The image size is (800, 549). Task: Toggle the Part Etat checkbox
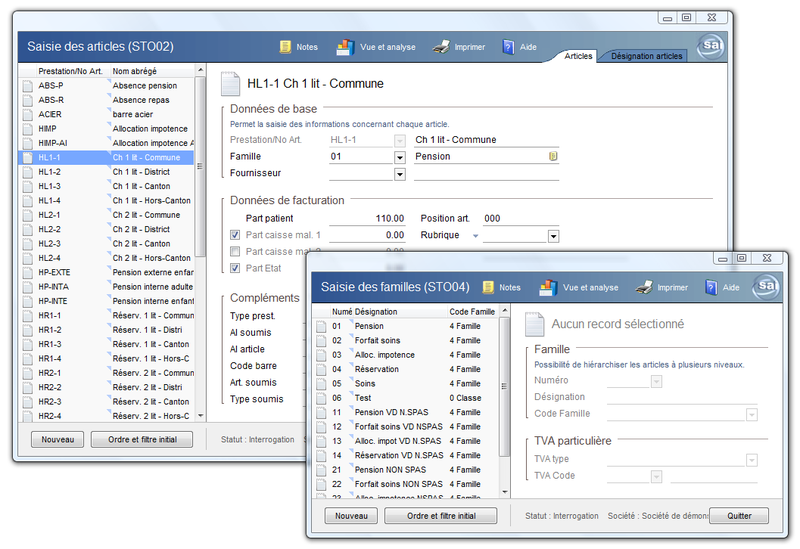tap(235, 268)
